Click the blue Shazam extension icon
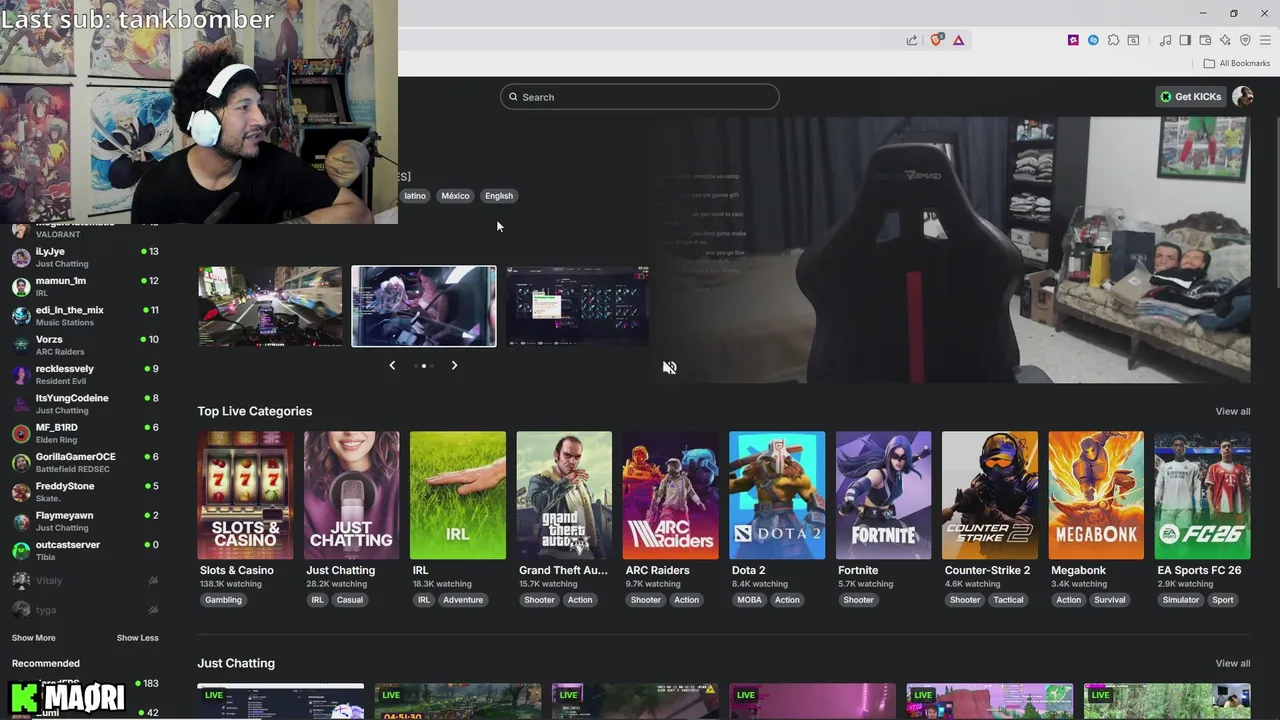Screen dimensions: 1280x720 (x=1093, y=40)
